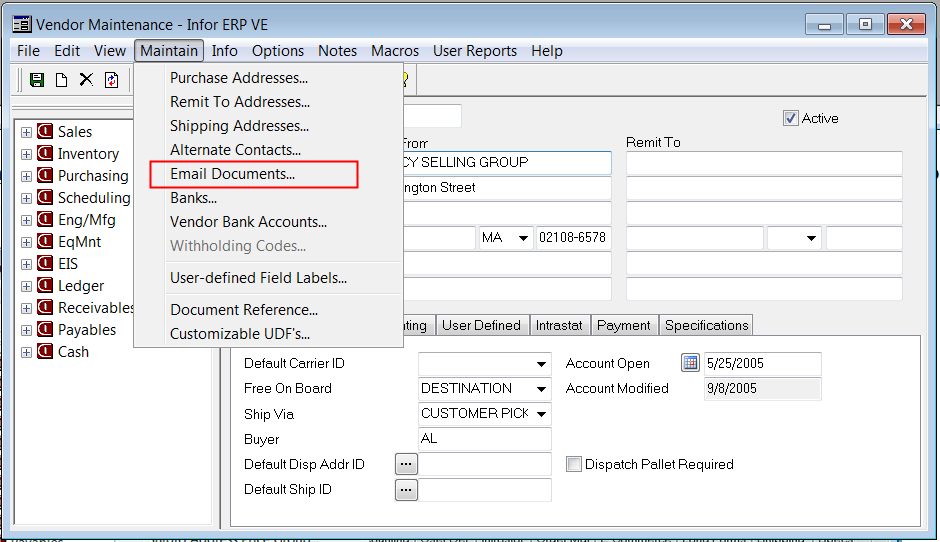Click browse button for Default Ship ID
The image size is (940, 542).
[x=405, y=490]
